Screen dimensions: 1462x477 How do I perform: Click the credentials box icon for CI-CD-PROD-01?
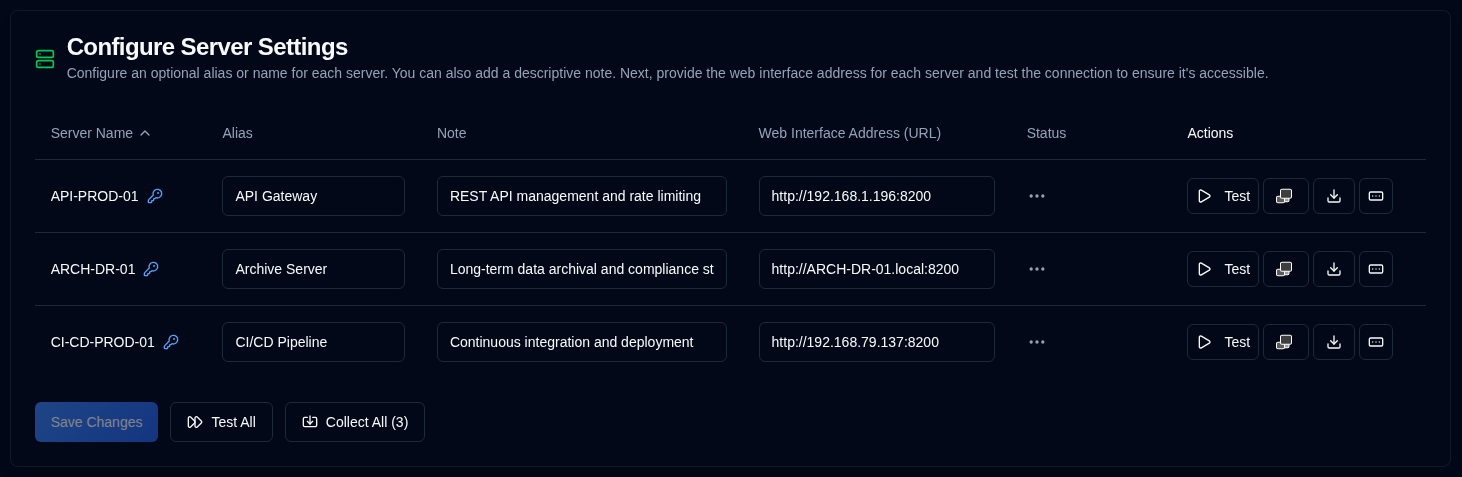coord(1375,342)
